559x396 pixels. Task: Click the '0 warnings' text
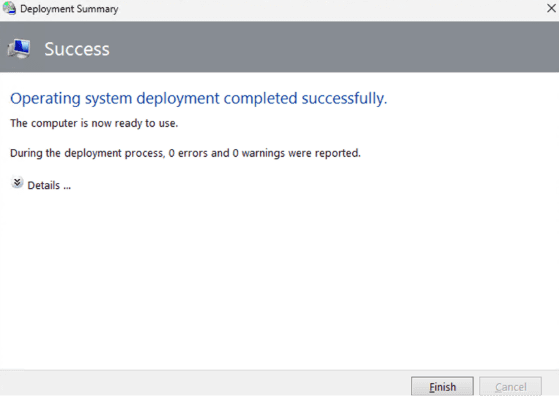pyautogui.click(x=259, y=153)
